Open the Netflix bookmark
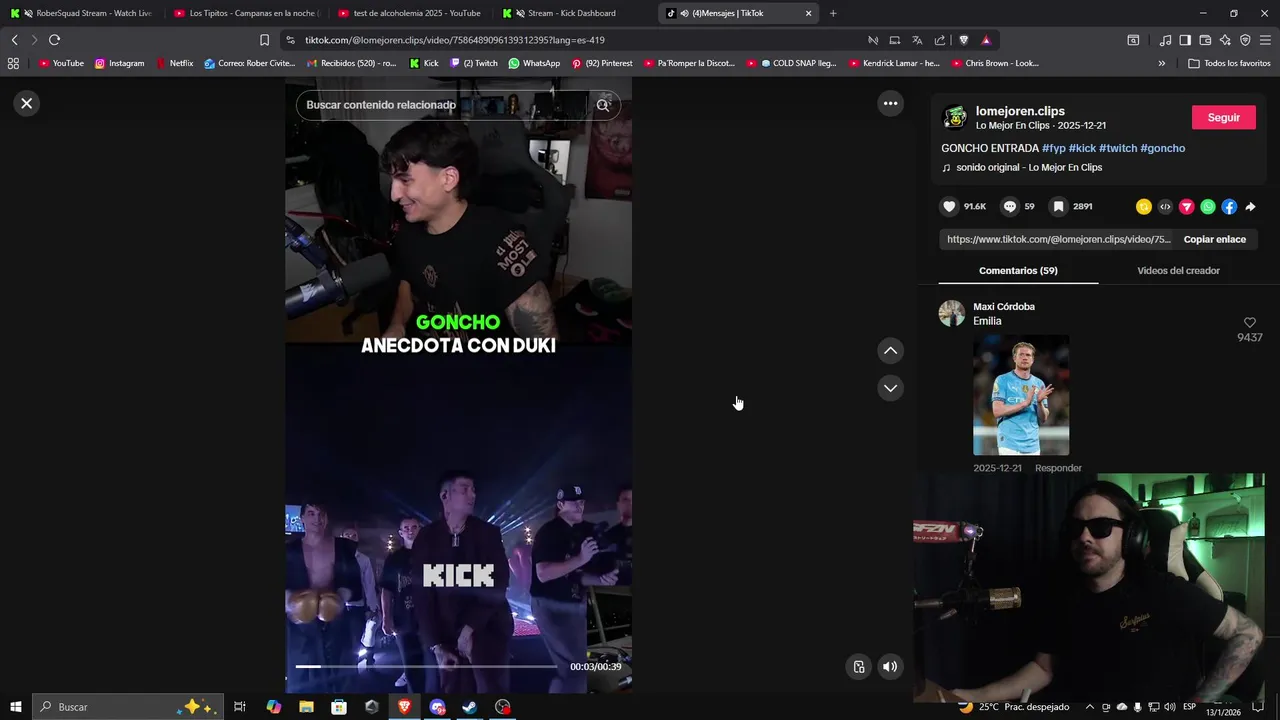 tap(174, 63)
